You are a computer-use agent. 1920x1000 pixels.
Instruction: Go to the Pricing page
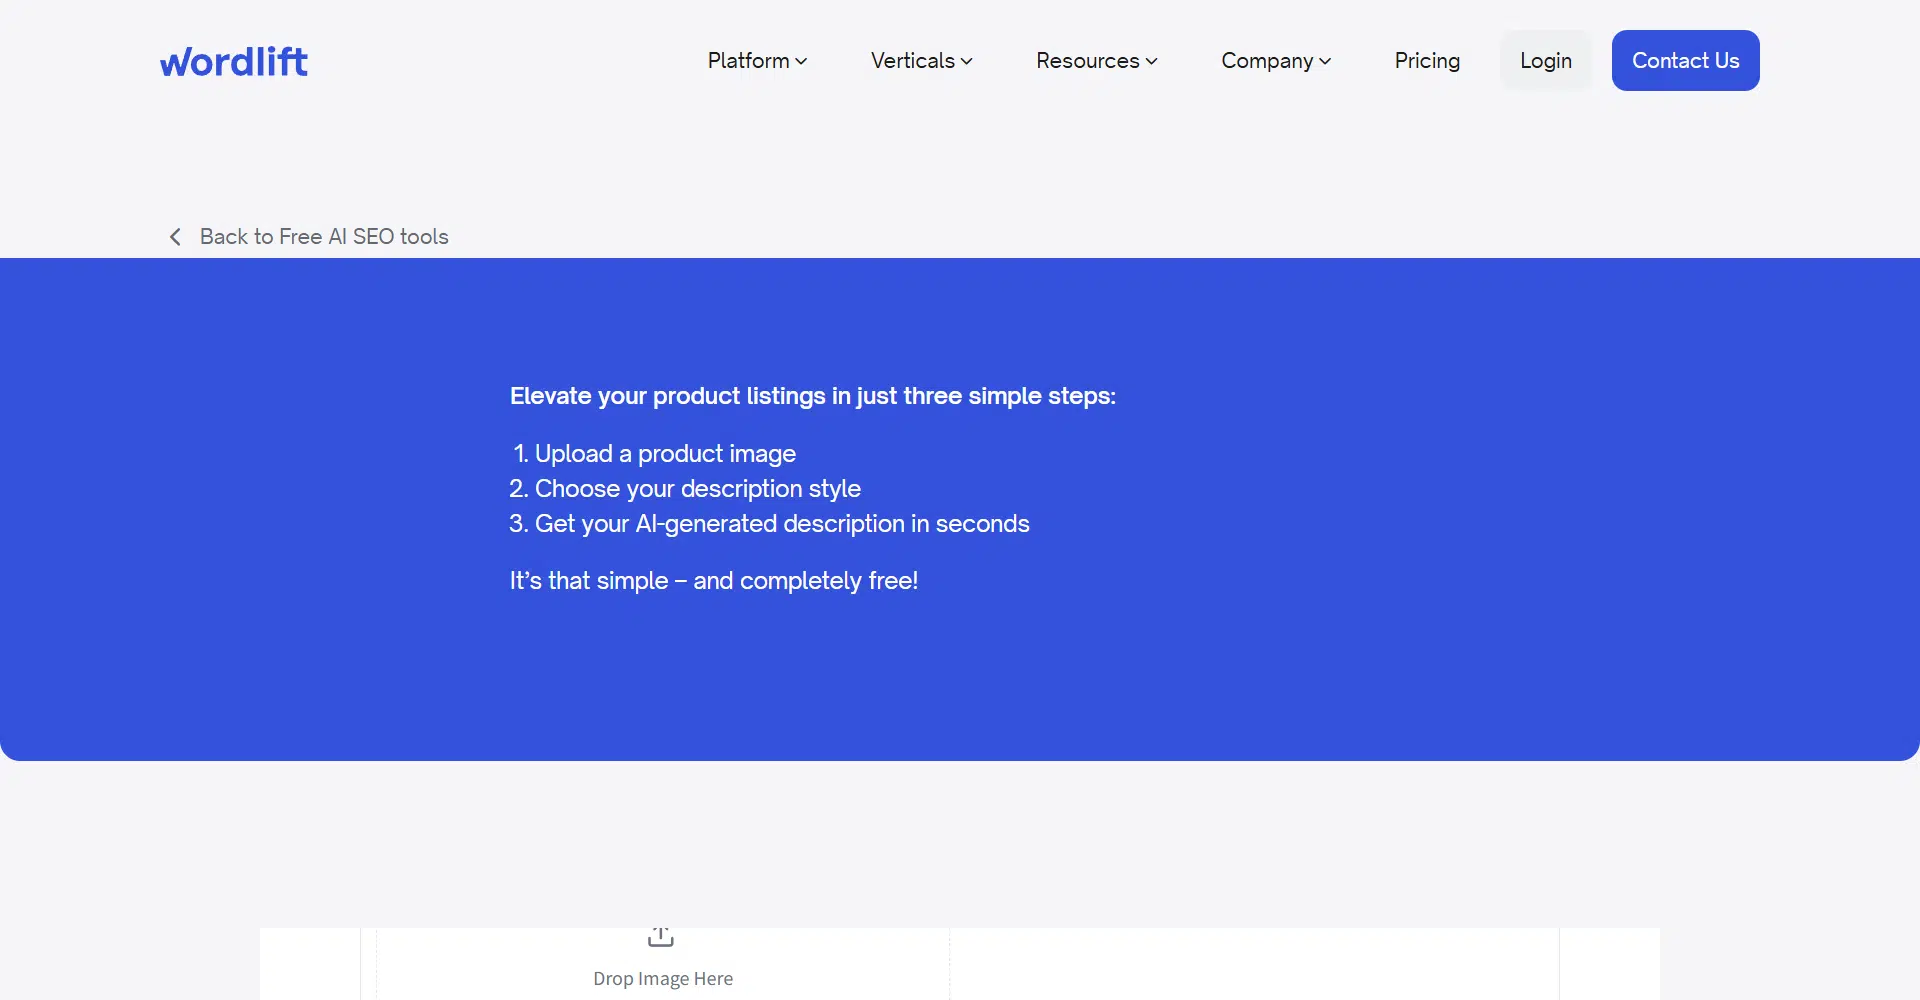pyautogui.click(x=1427, y=61)
